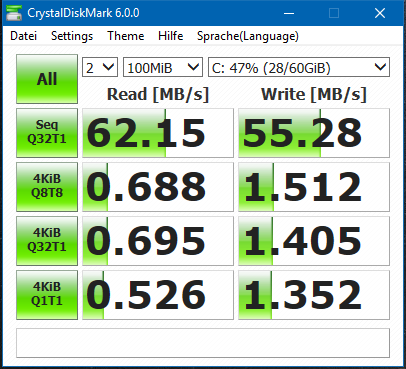406x369 pixels.
Task: Click the 4KiB Q32T1 write value 1.405
Action: (x=314, y=241)
